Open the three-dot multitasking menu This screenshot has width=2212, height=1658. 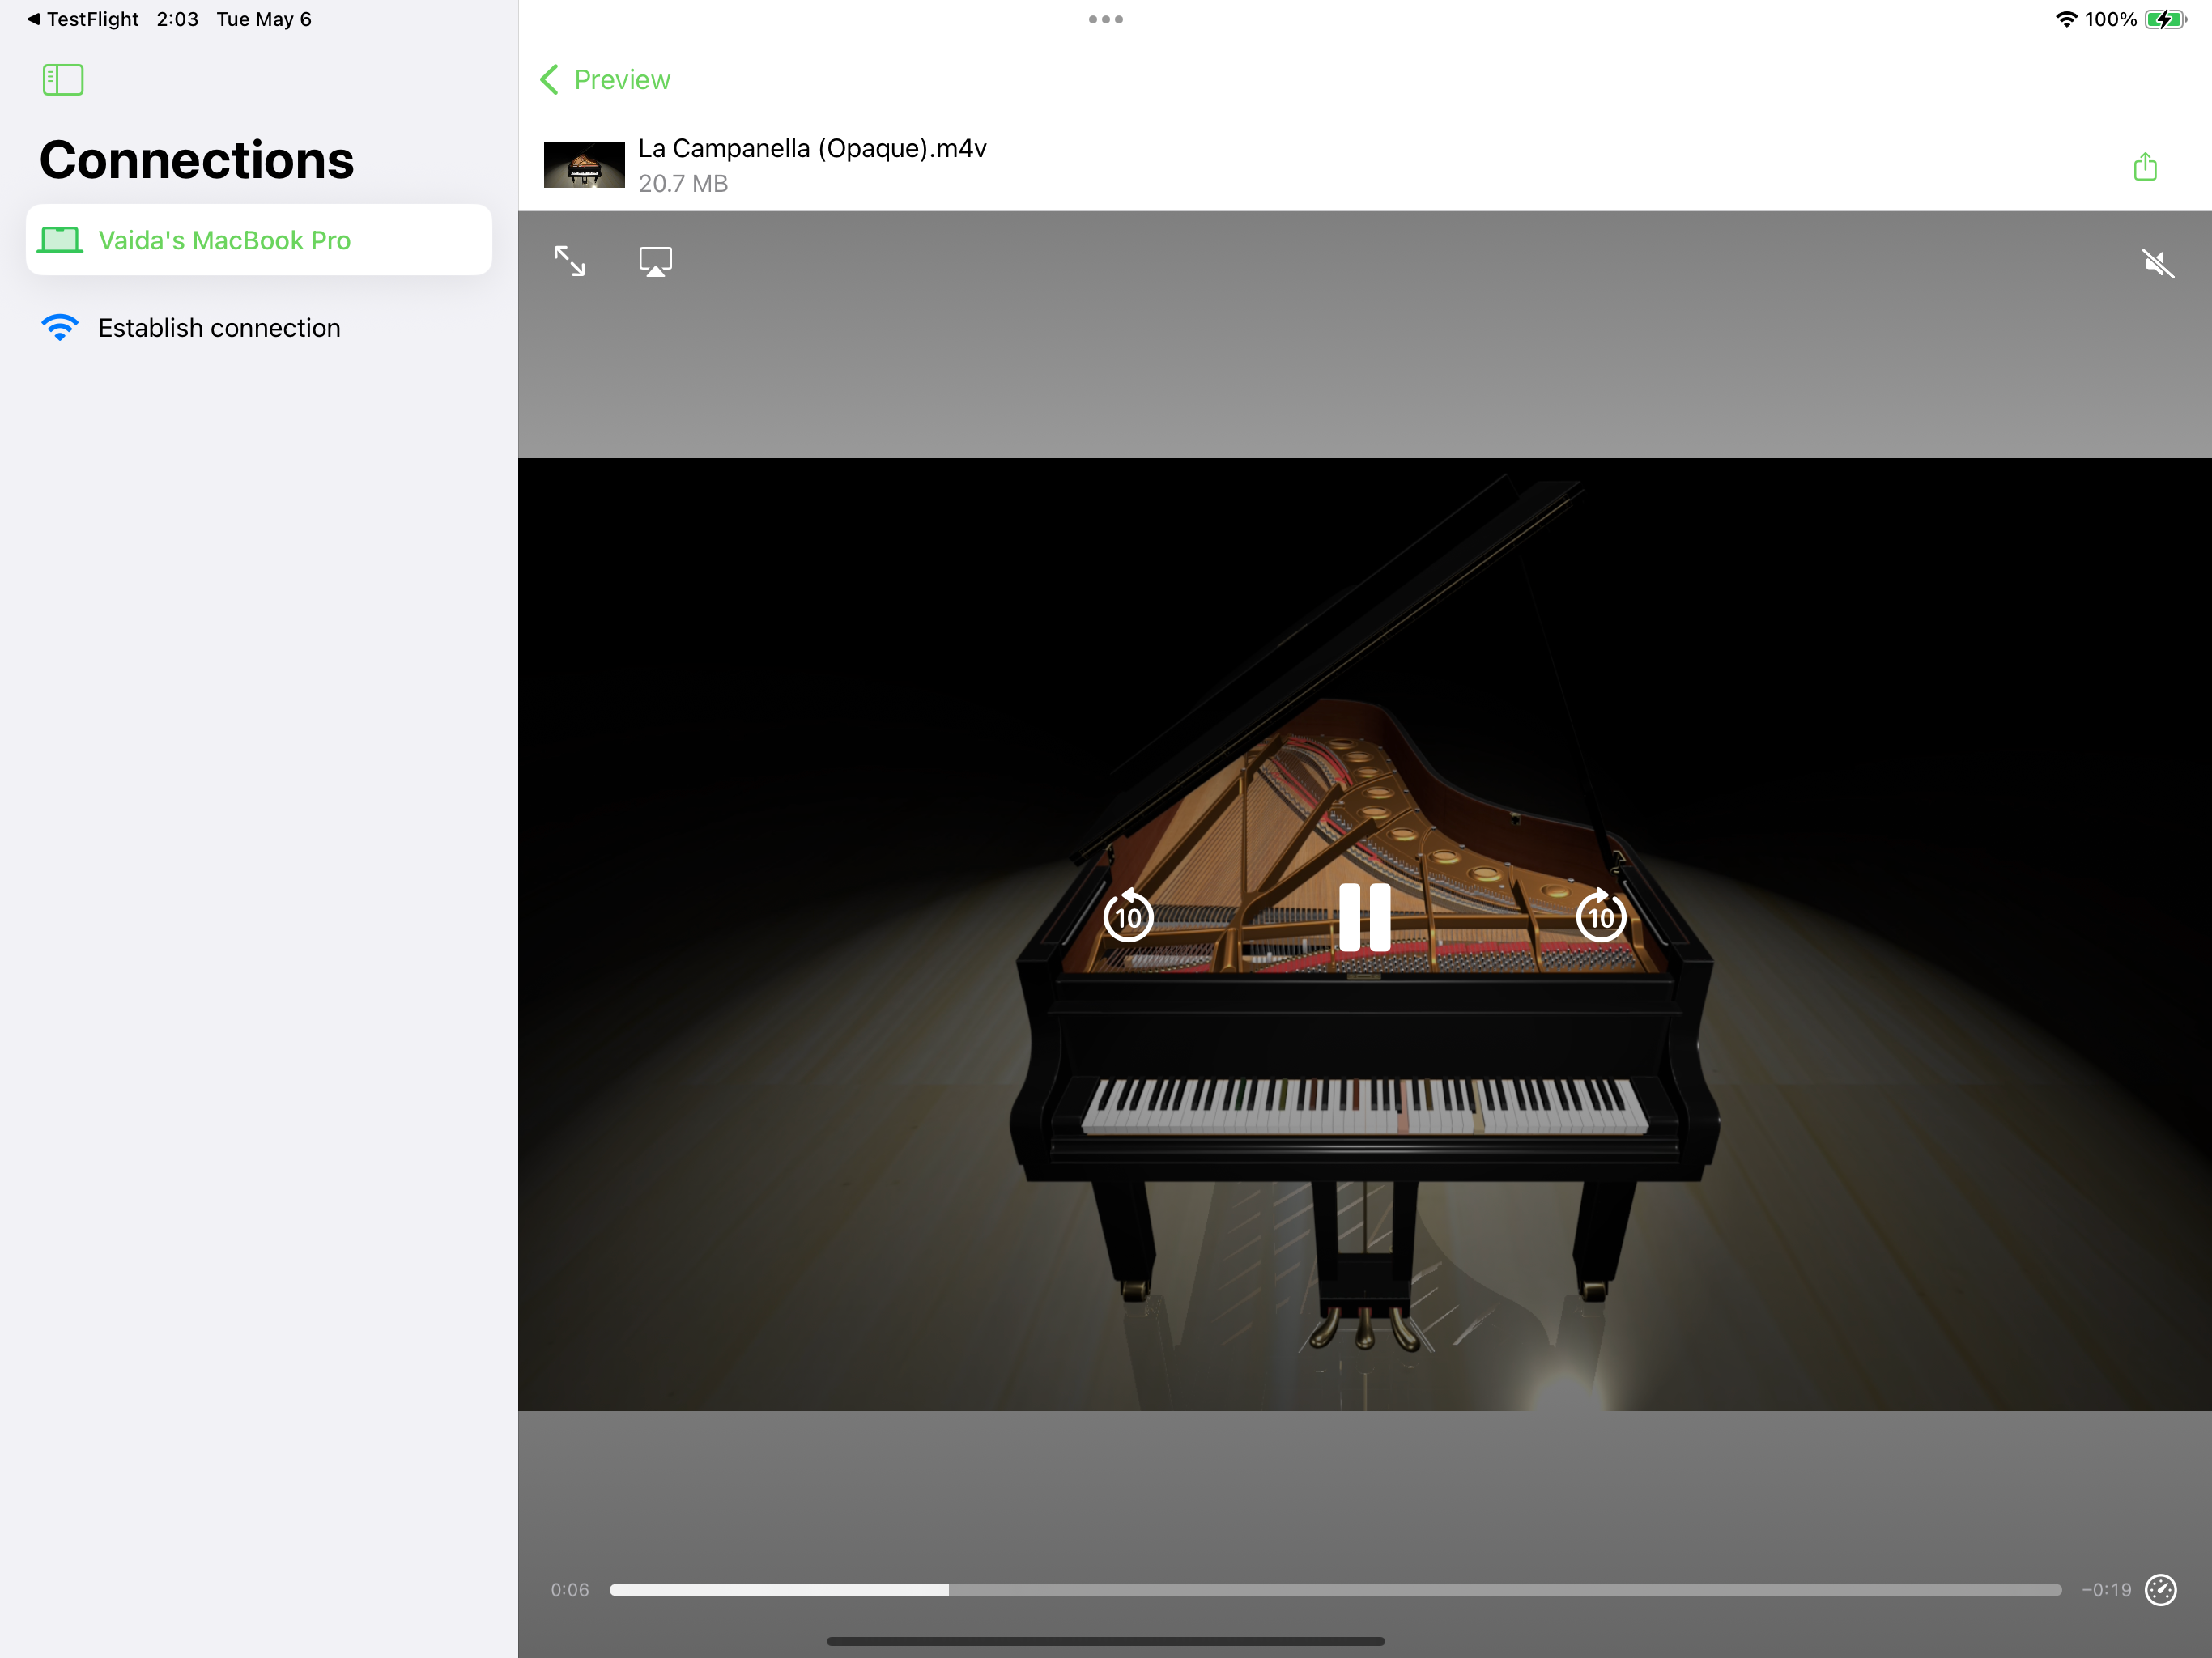pyautogui.click(x=1105, y=19)
